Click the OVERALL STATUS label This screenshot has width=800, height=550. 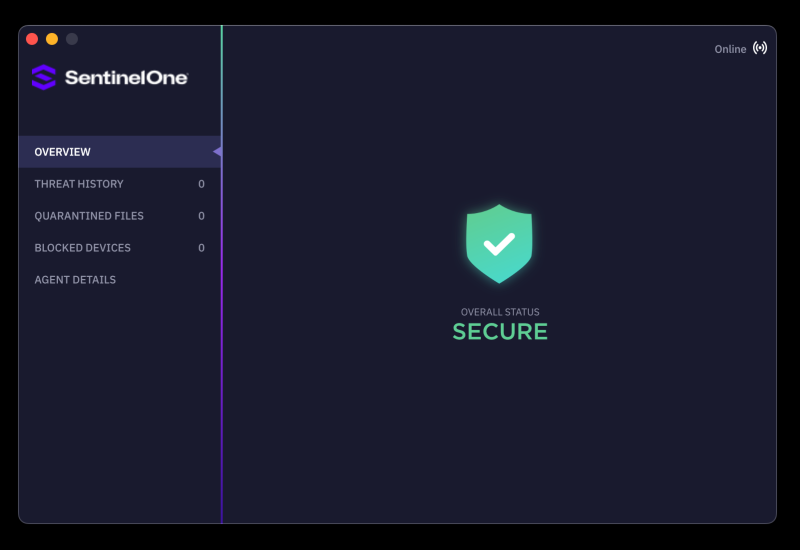tap(500, 312)
